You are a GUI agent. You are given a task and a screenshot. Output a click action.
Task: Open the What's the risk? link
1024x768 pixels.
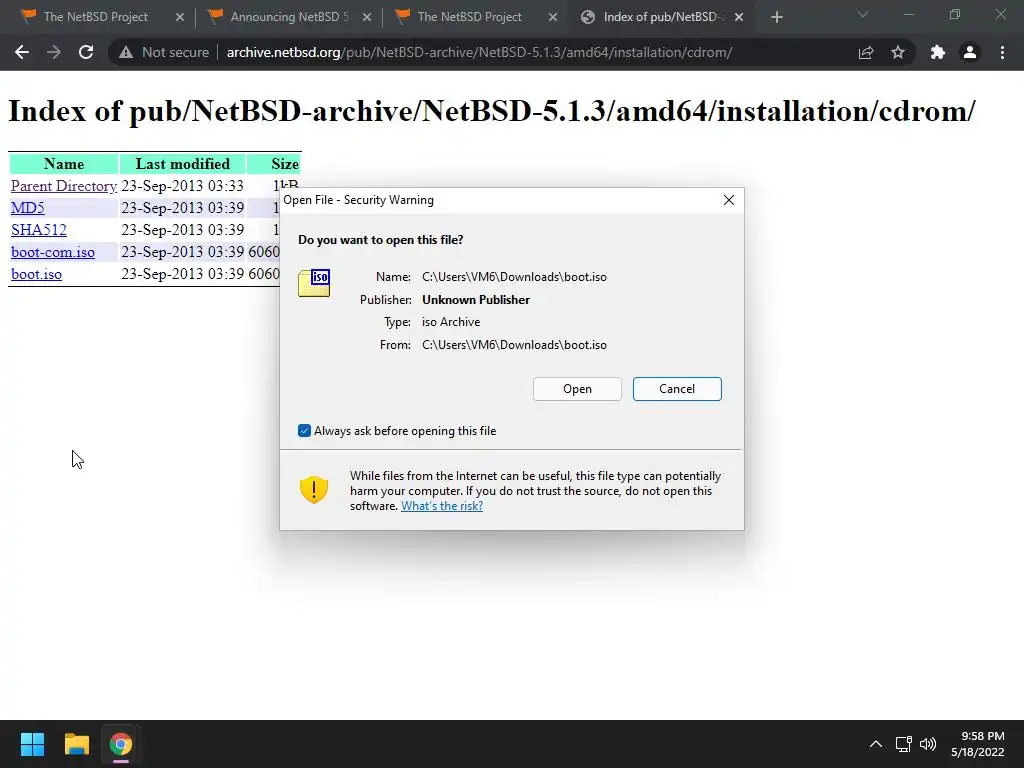[x=442, y=506]
